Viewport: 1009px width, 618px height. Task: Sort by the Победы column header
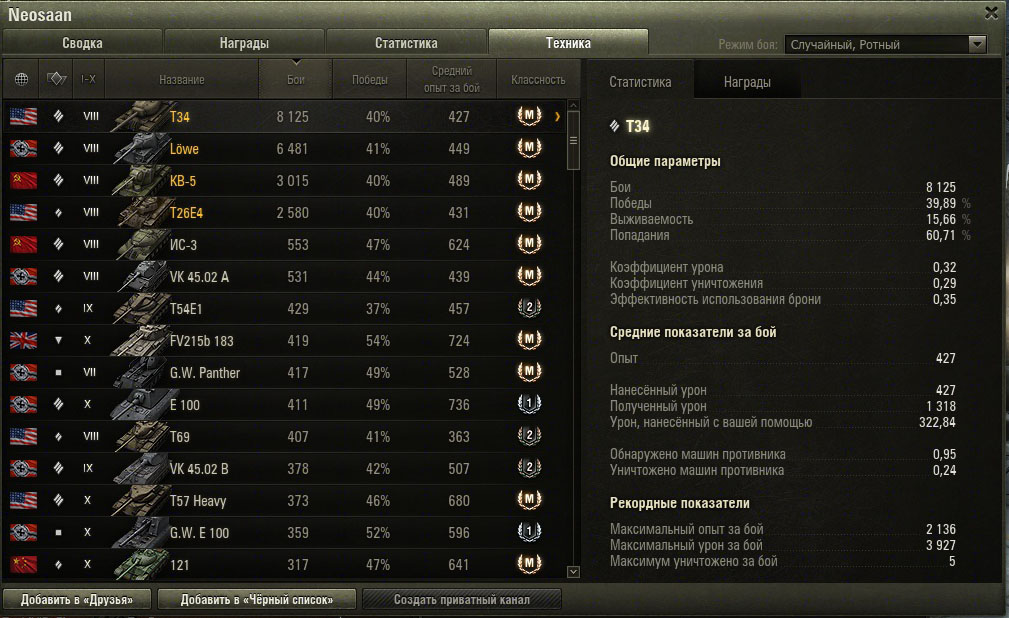(369, 79)
